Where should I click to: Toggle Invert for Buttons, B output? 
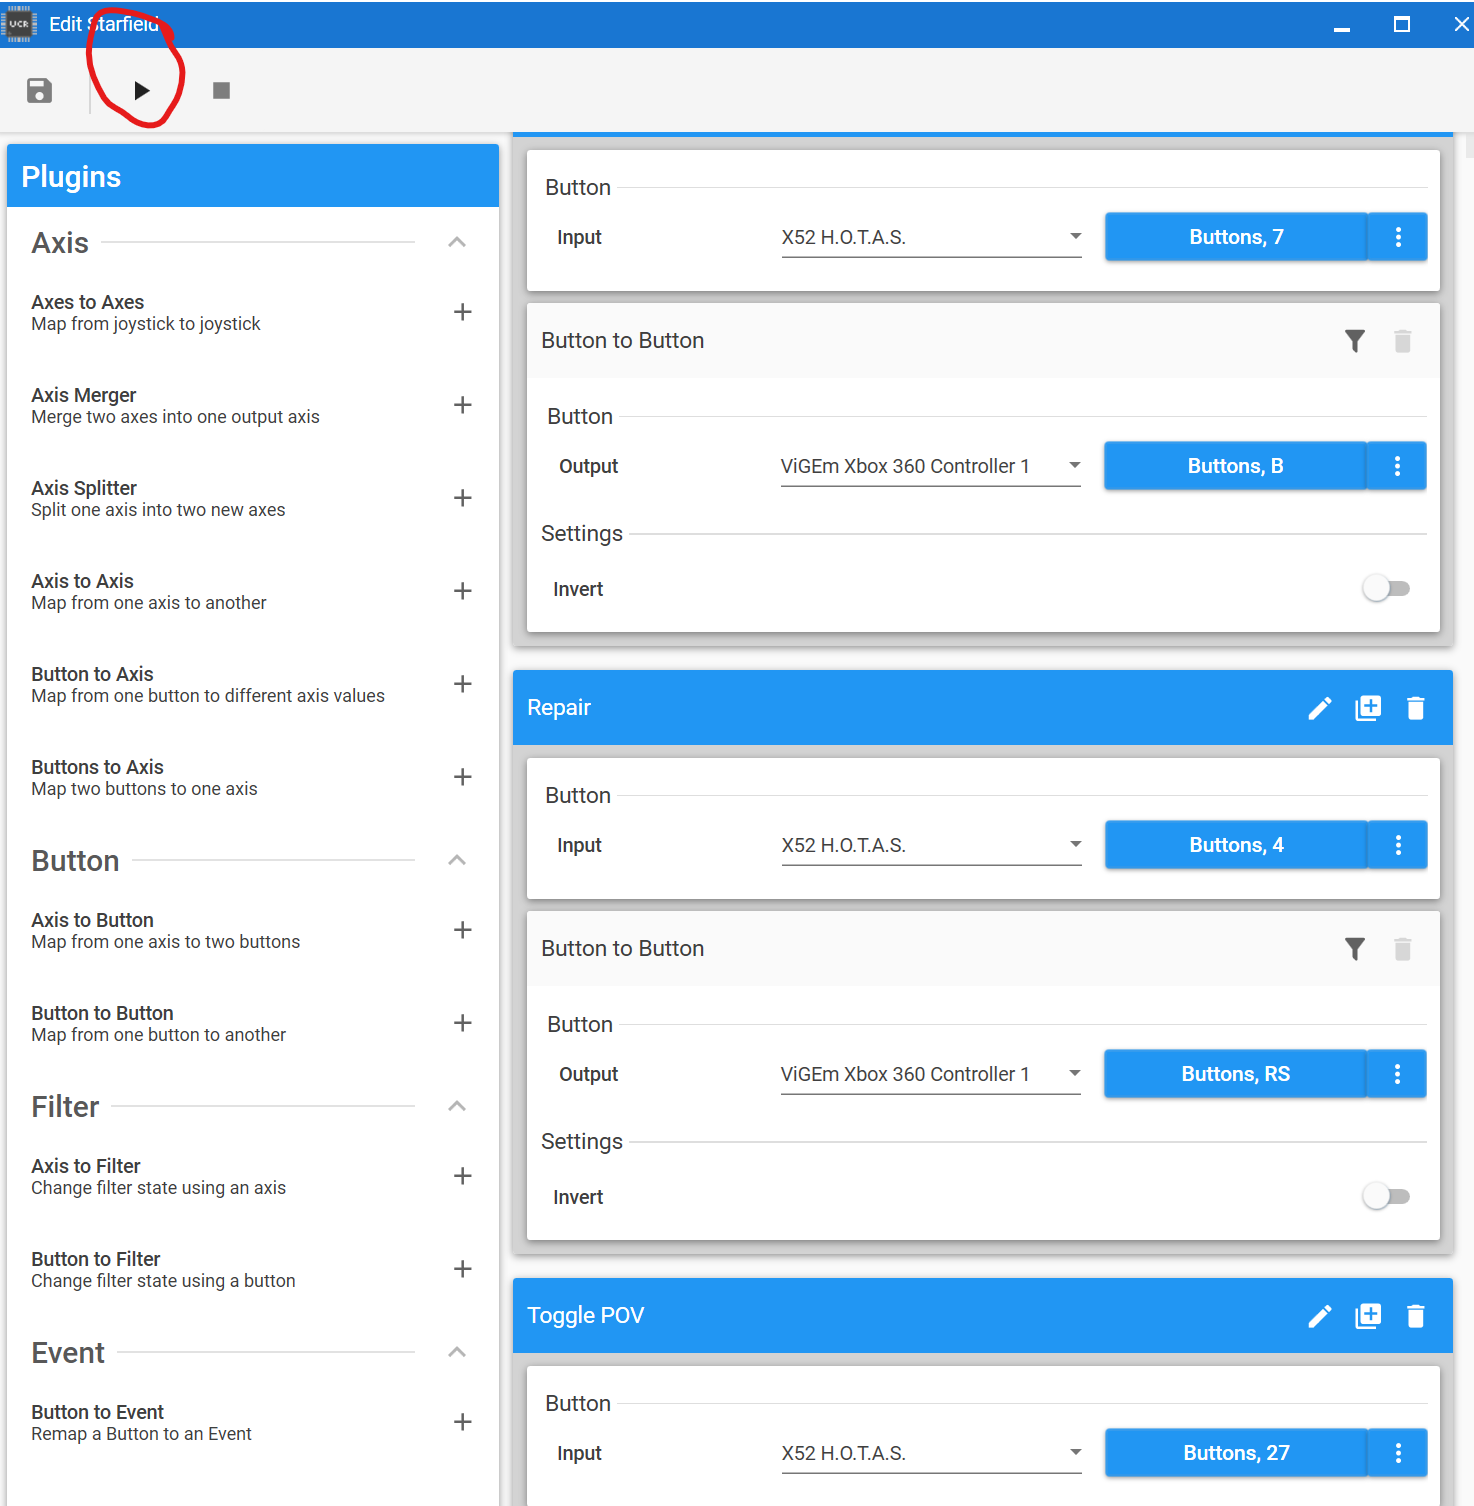pyautogui.click(x=1386, y=589)
